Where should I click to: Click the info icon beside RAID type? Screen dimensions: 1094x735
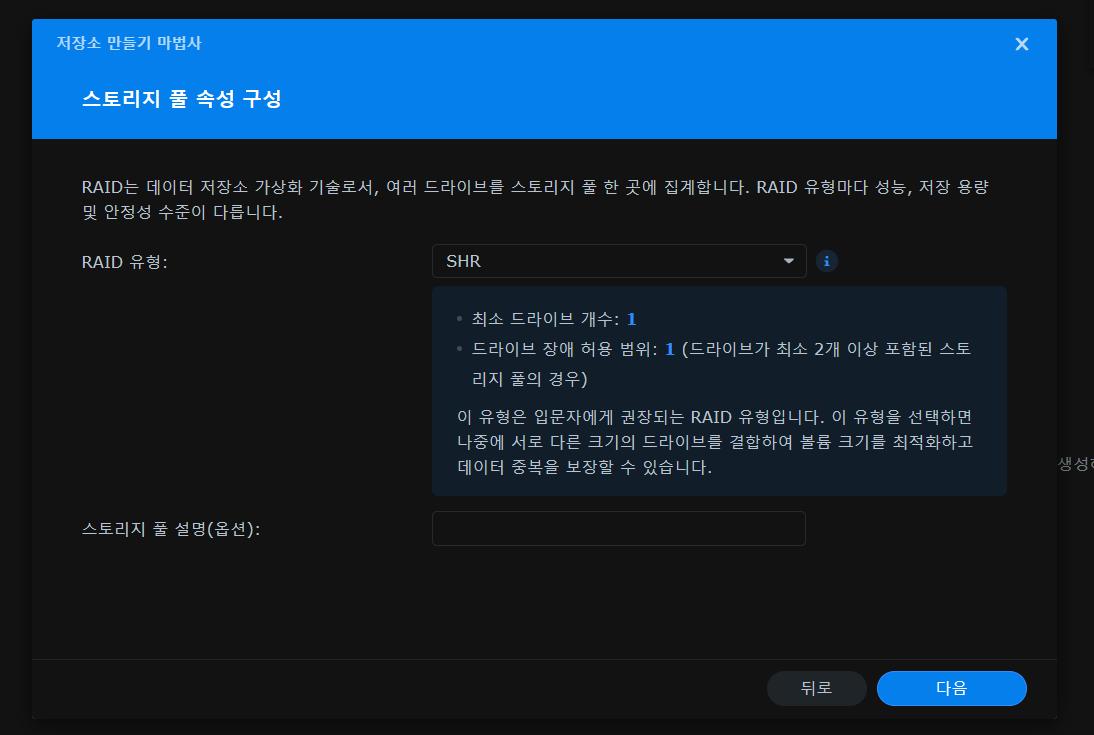pyautogui.click(x=826, y=262)
